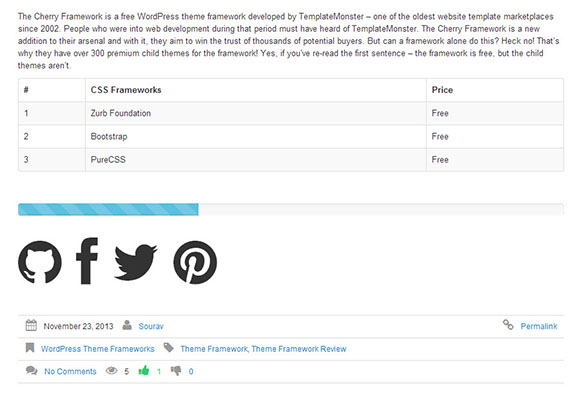This screenshot has height=393, width=575.
Task: Click the blue striped progress bar
Action: point(108,209)
